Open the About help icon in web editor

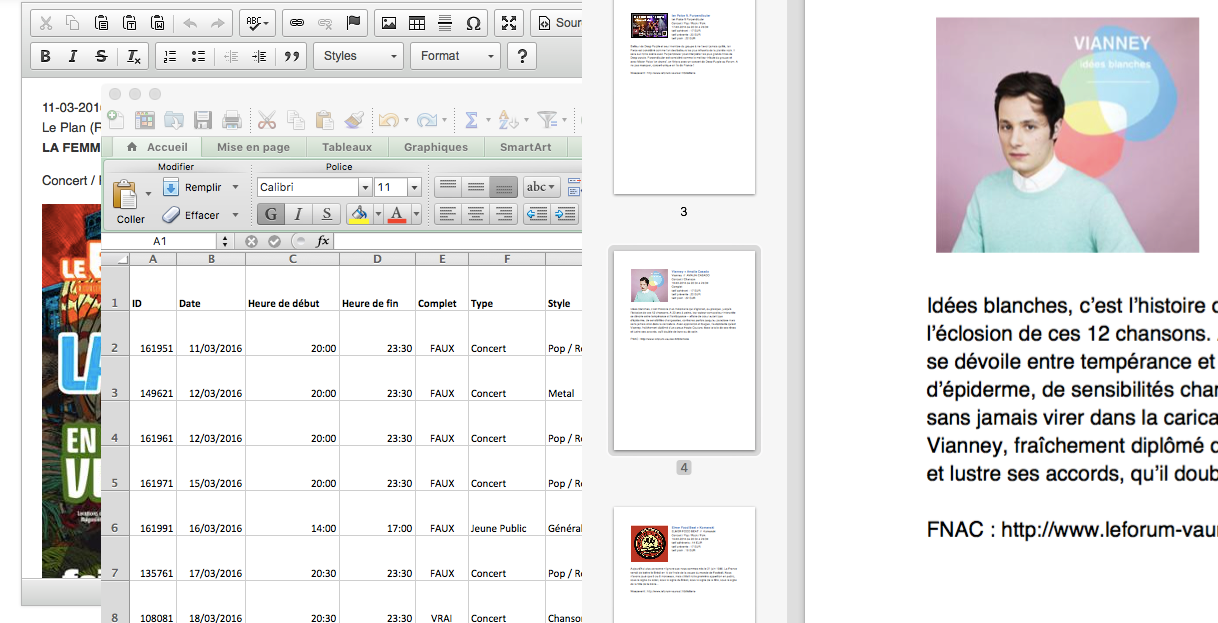(521, 56)
